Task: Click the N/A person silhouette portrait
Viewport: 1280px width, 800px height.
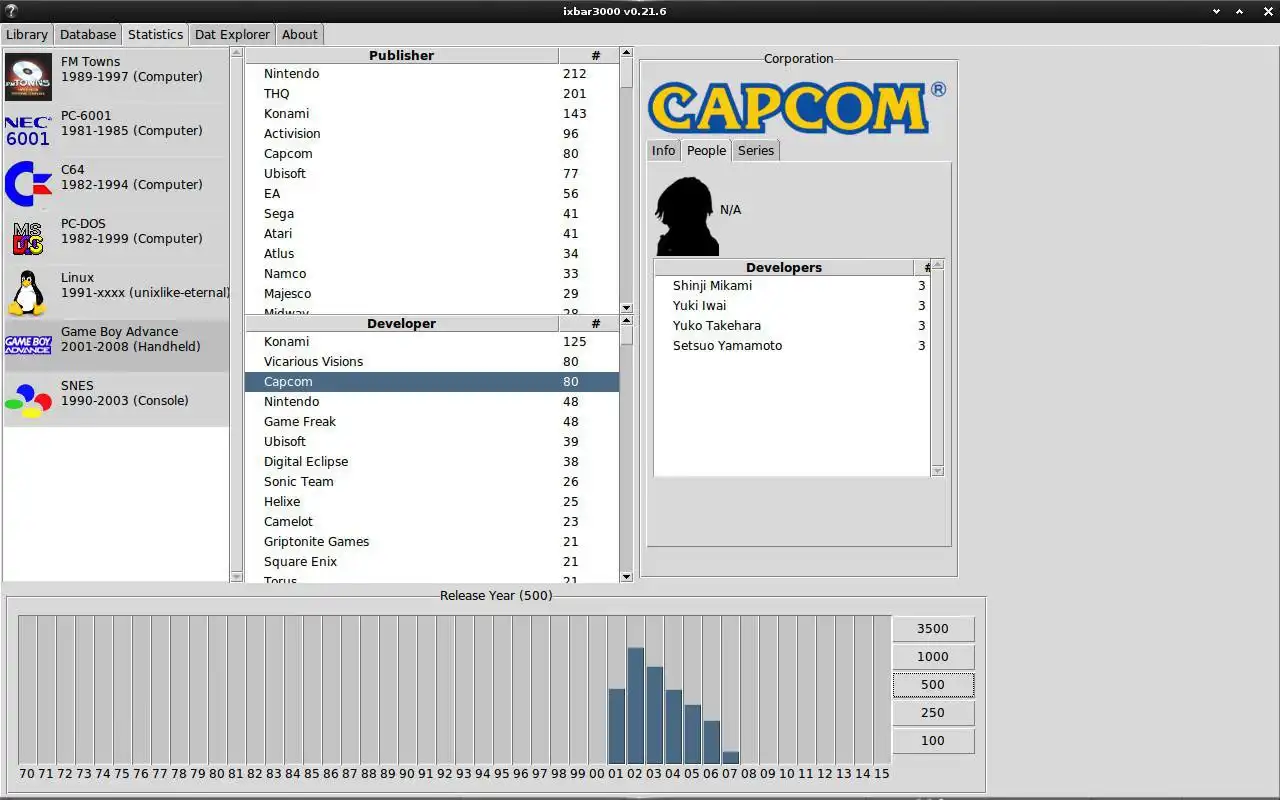Action: [x=686, y=216]
